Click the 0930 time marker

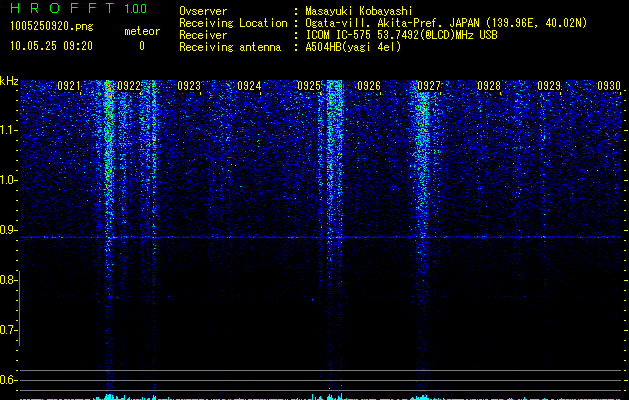609,86
